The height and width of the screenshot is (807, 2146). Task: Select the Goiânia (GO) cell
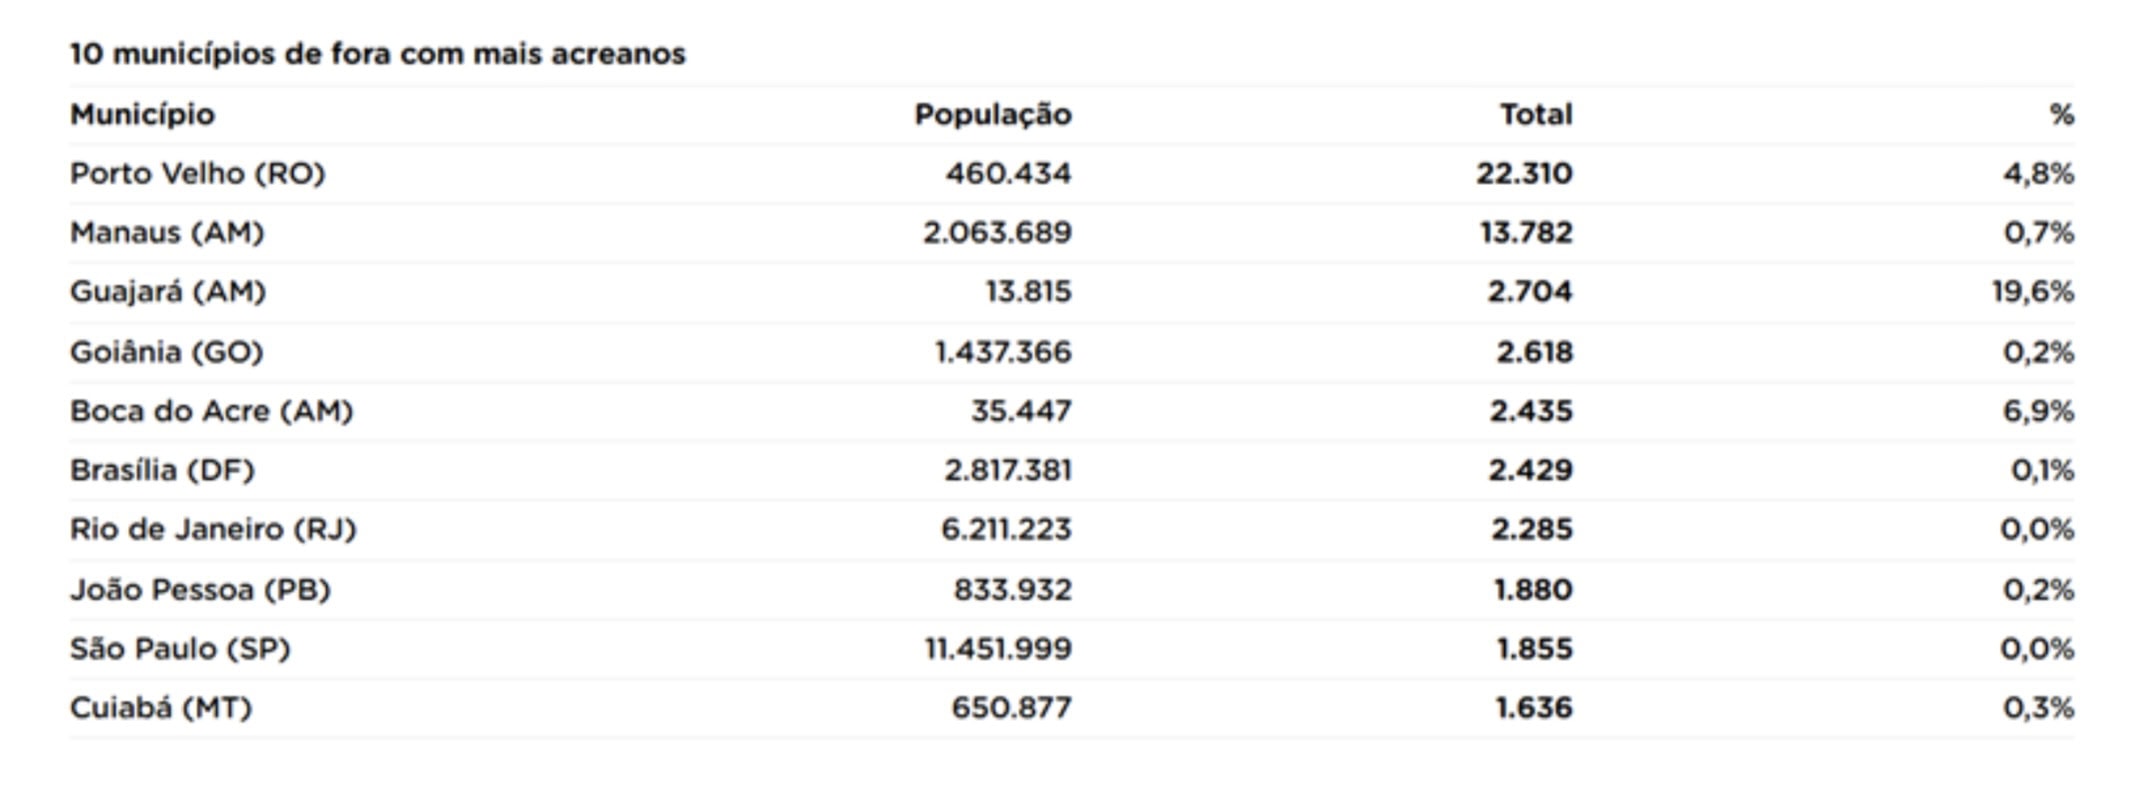pos(166,352)
